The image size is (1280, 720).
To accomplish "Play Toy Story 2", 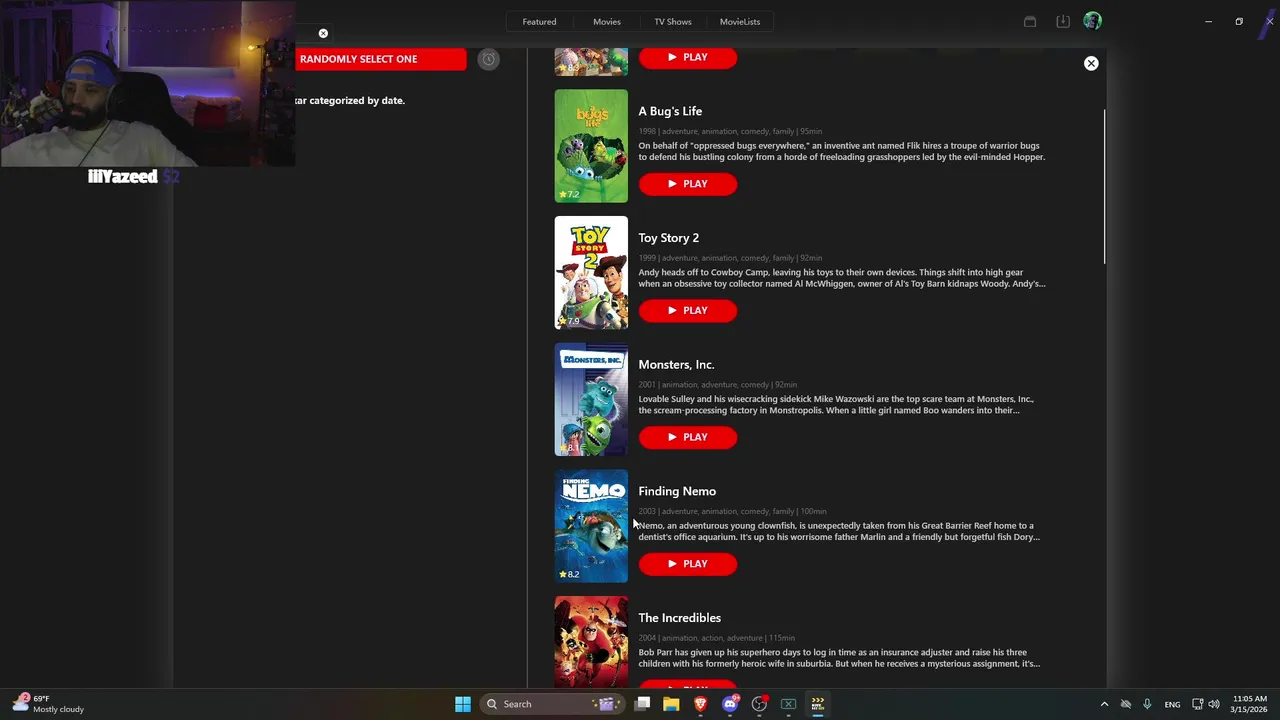I will [688, 311].
